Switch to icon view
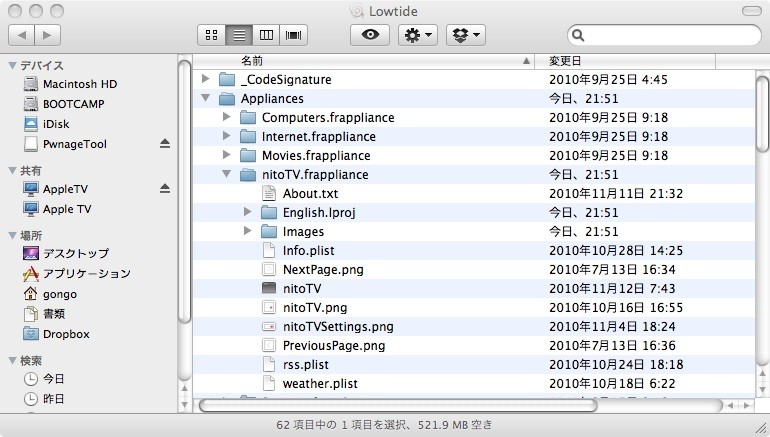The image size is (770, 437). [x=212, y=35]
